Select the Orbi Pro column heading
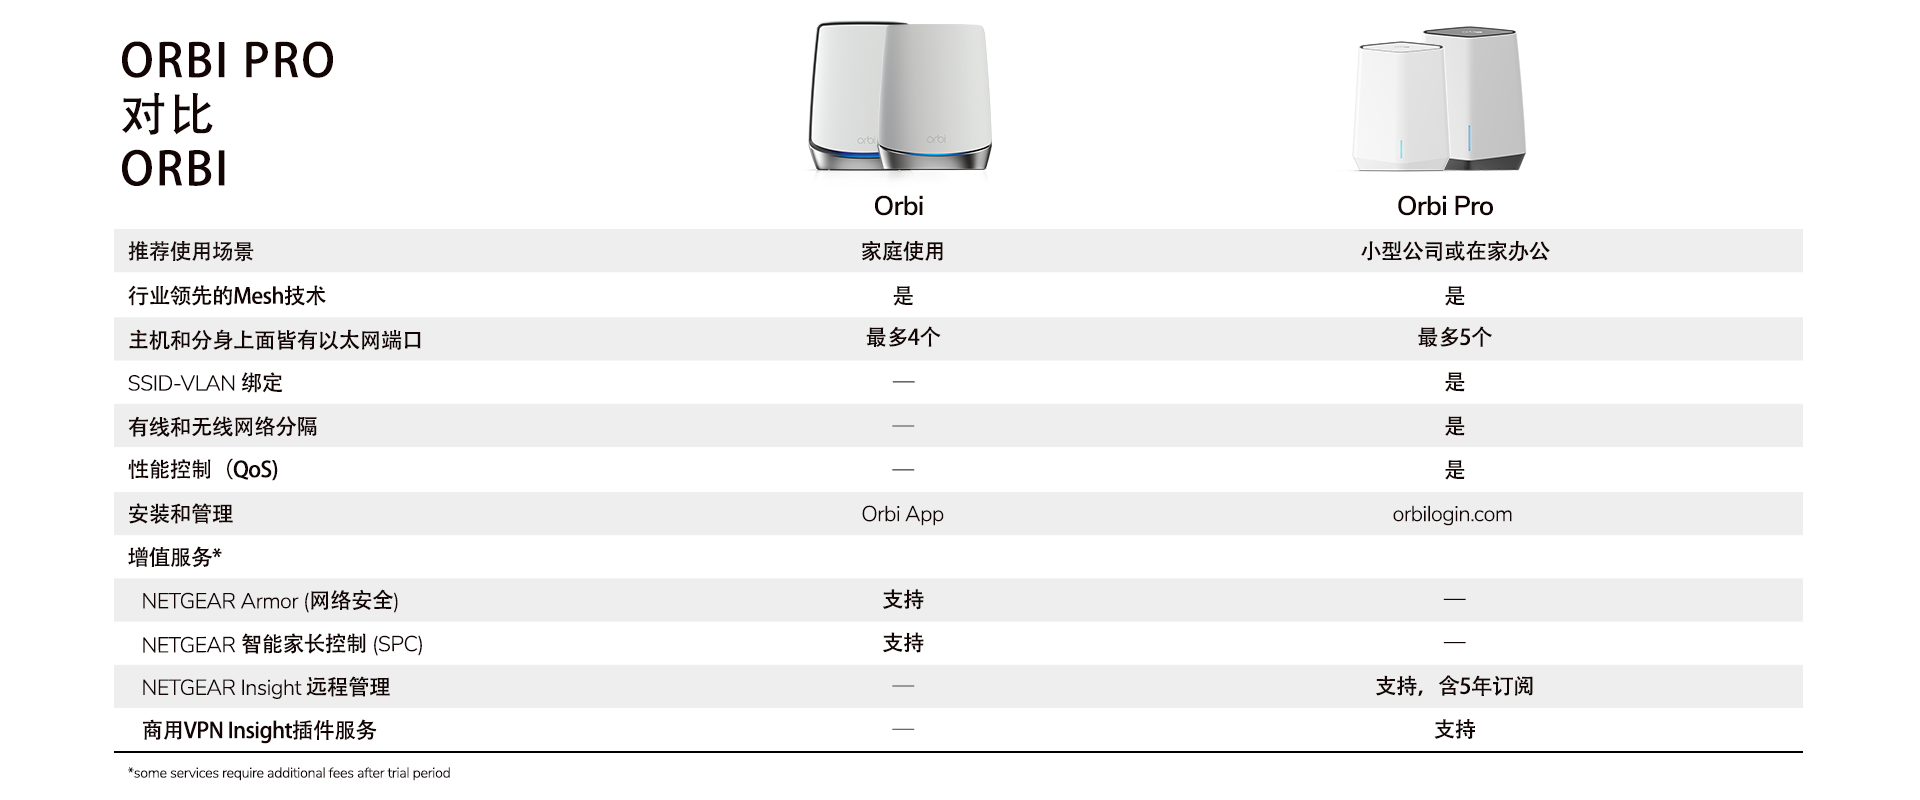 pos(1444,206)
